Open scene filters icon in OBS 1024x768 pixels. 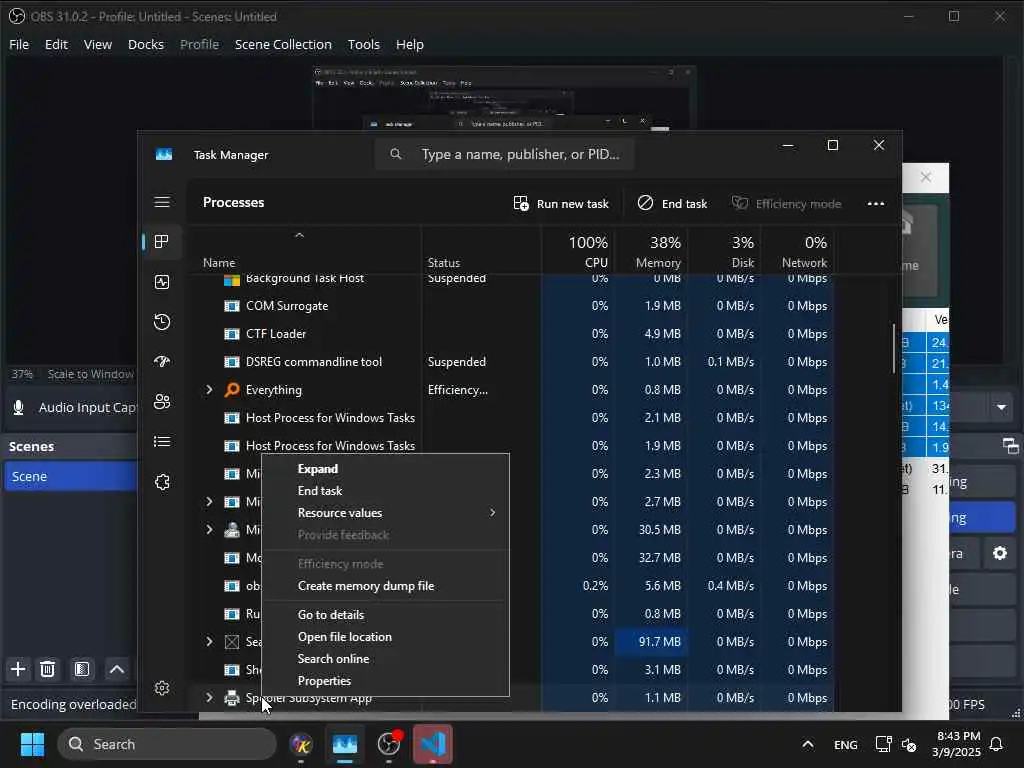[x=82, y=669]
